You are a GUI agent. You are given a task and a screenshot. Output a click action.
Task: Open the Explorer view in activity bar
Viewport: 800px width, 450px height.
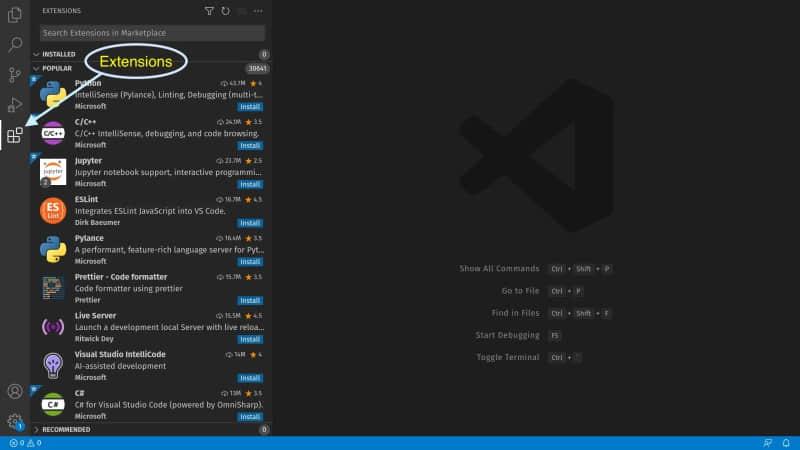pyautogui.click(x=15, y=15)
